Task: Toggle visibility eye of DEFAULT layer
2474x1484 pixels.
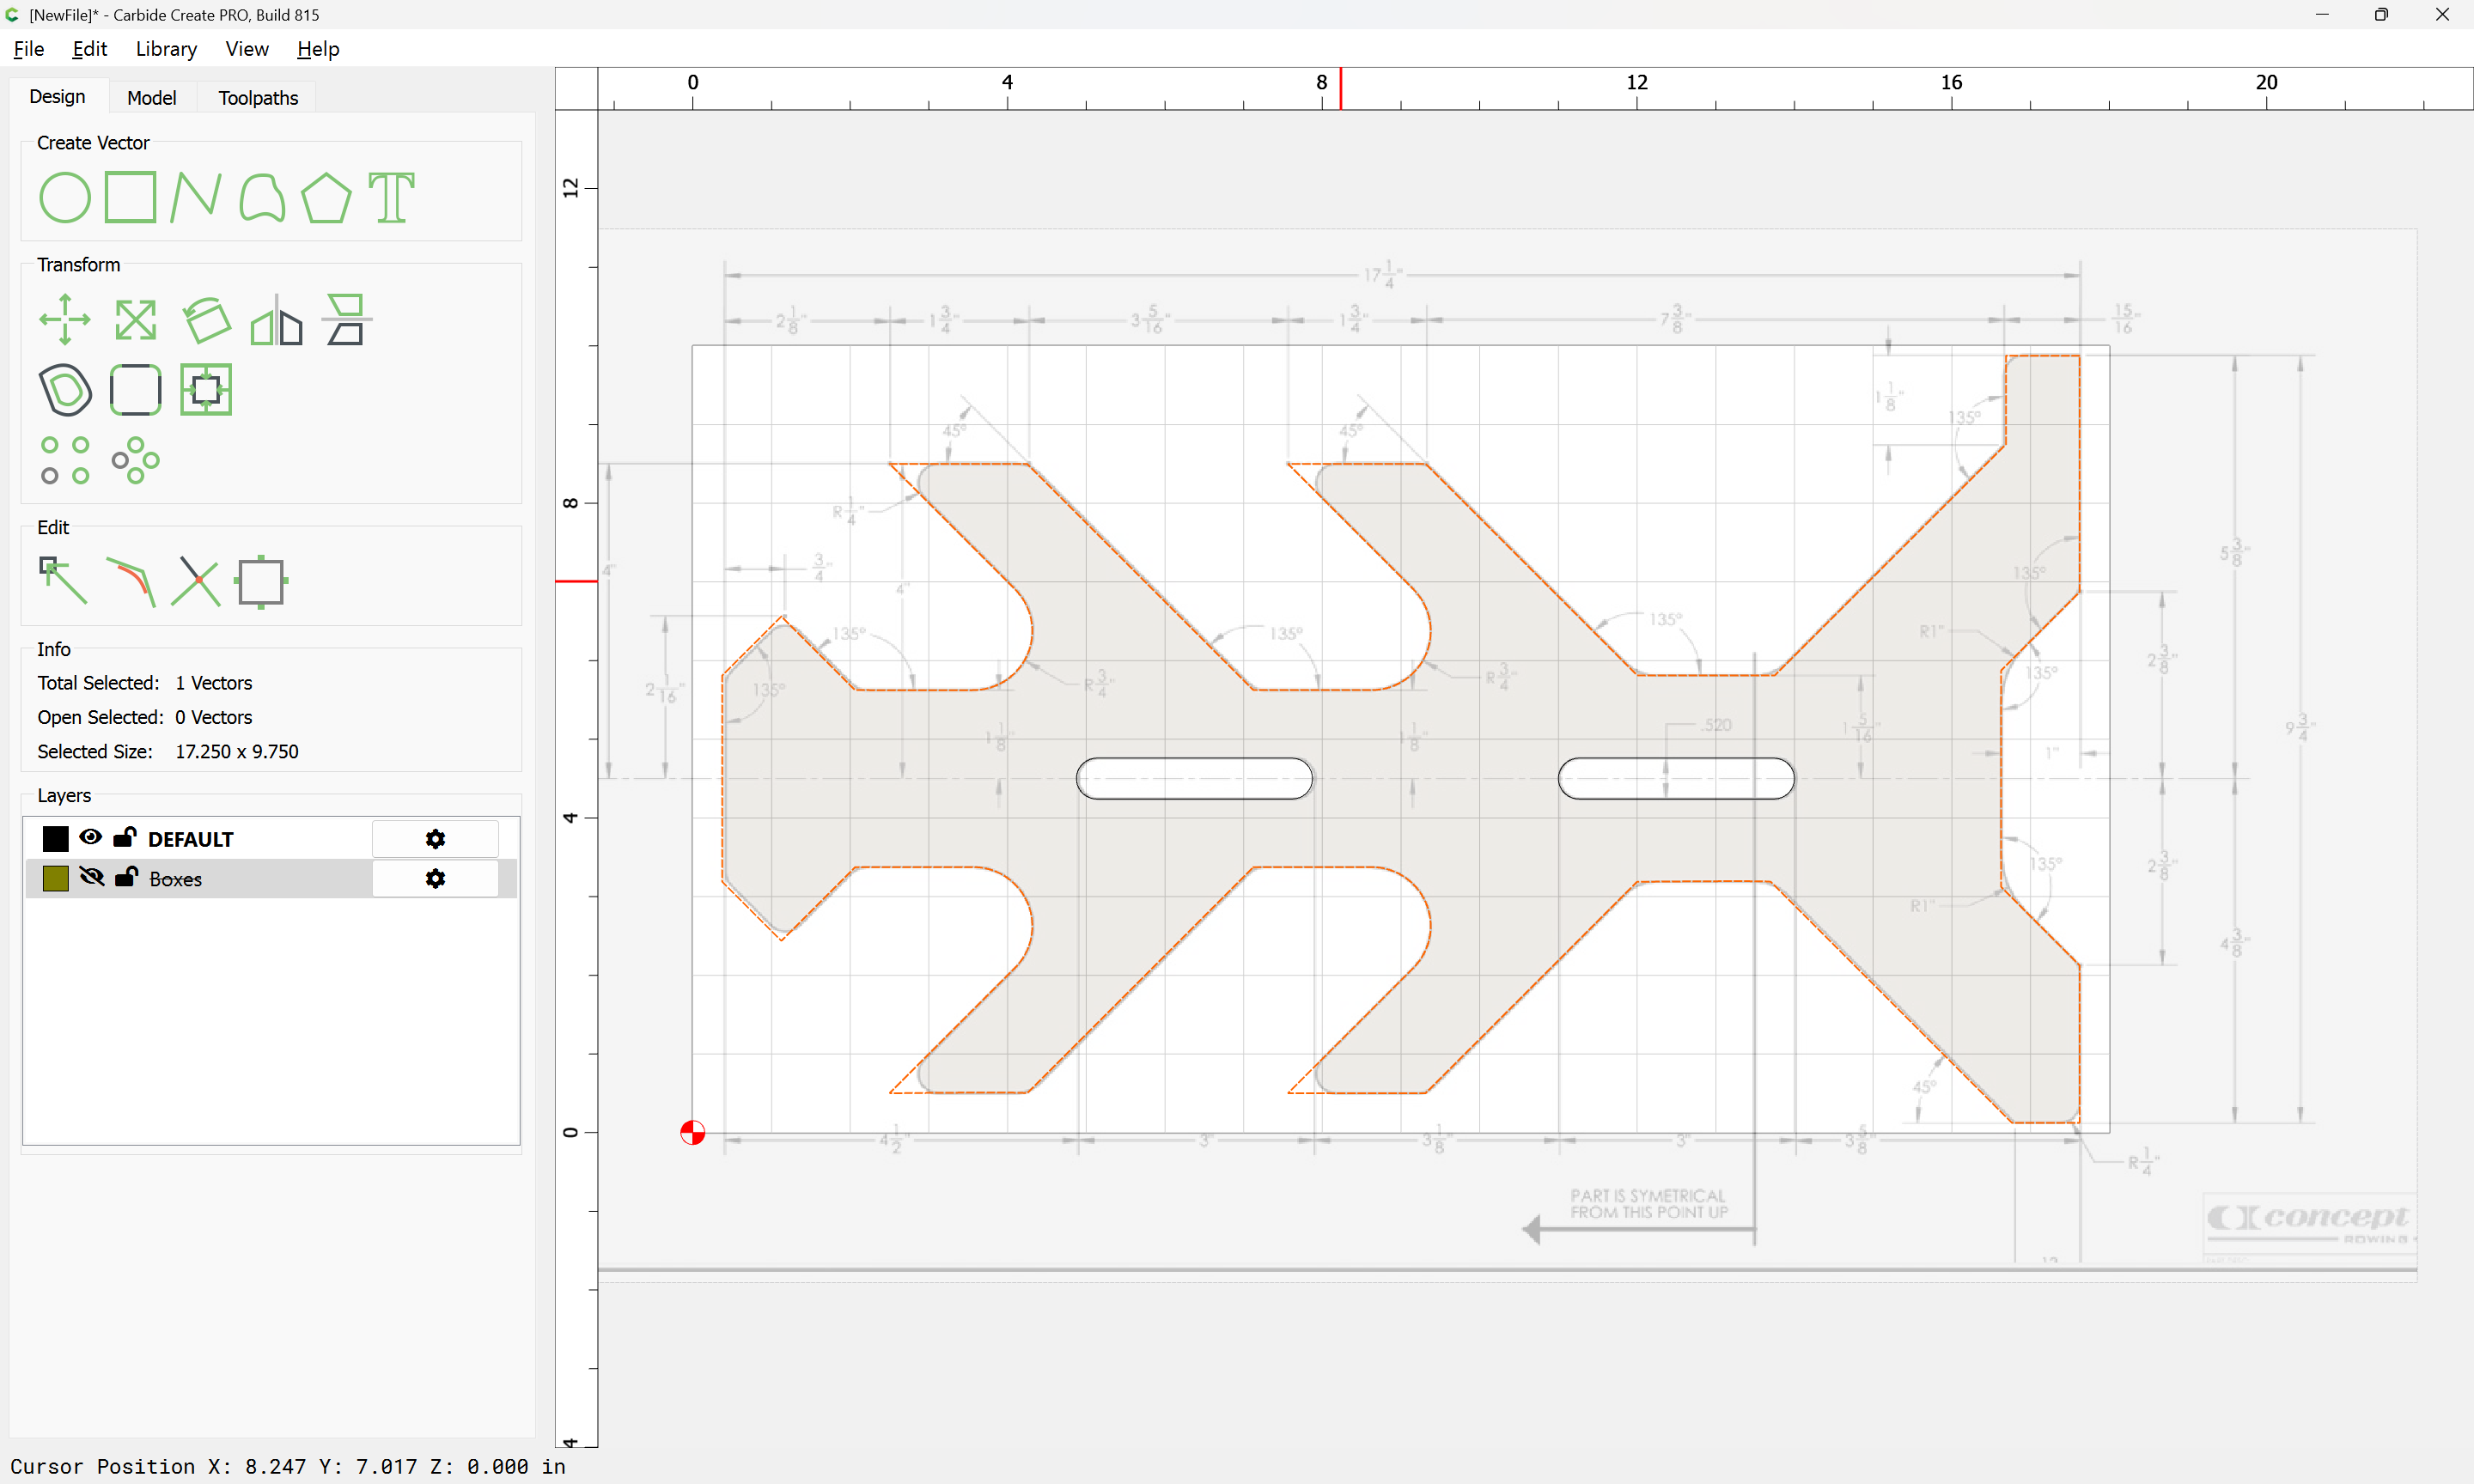Action: pyautogui.click(x=91, y=838)
